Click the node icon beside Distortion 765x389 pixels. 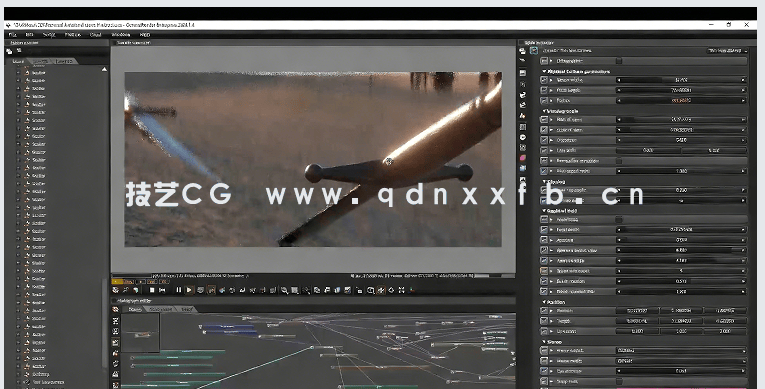(x=544, y=140)
